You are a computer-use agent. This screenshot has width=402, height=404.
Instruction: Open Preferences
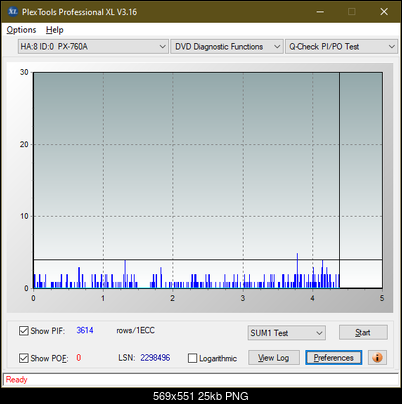334,358
